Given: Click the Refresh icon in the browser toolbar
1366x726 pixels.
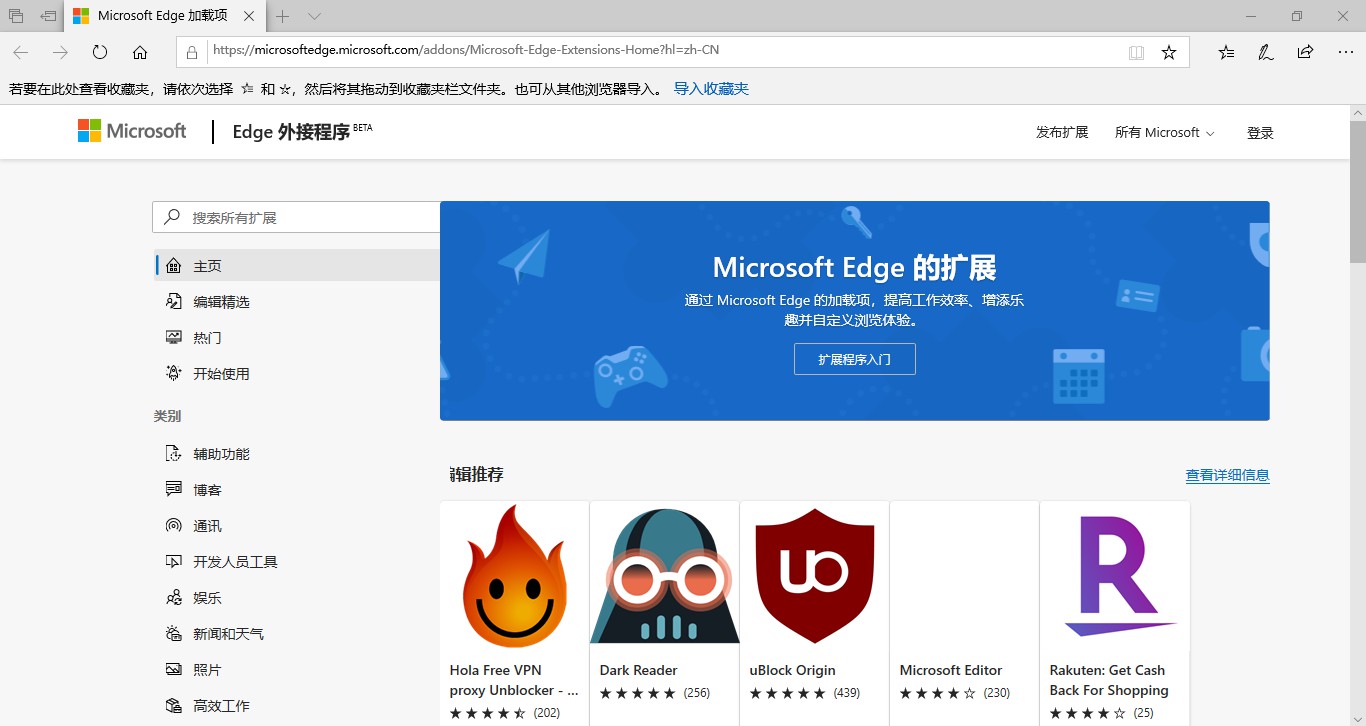Looking at the screenshot, I should (x=100, y=51).
